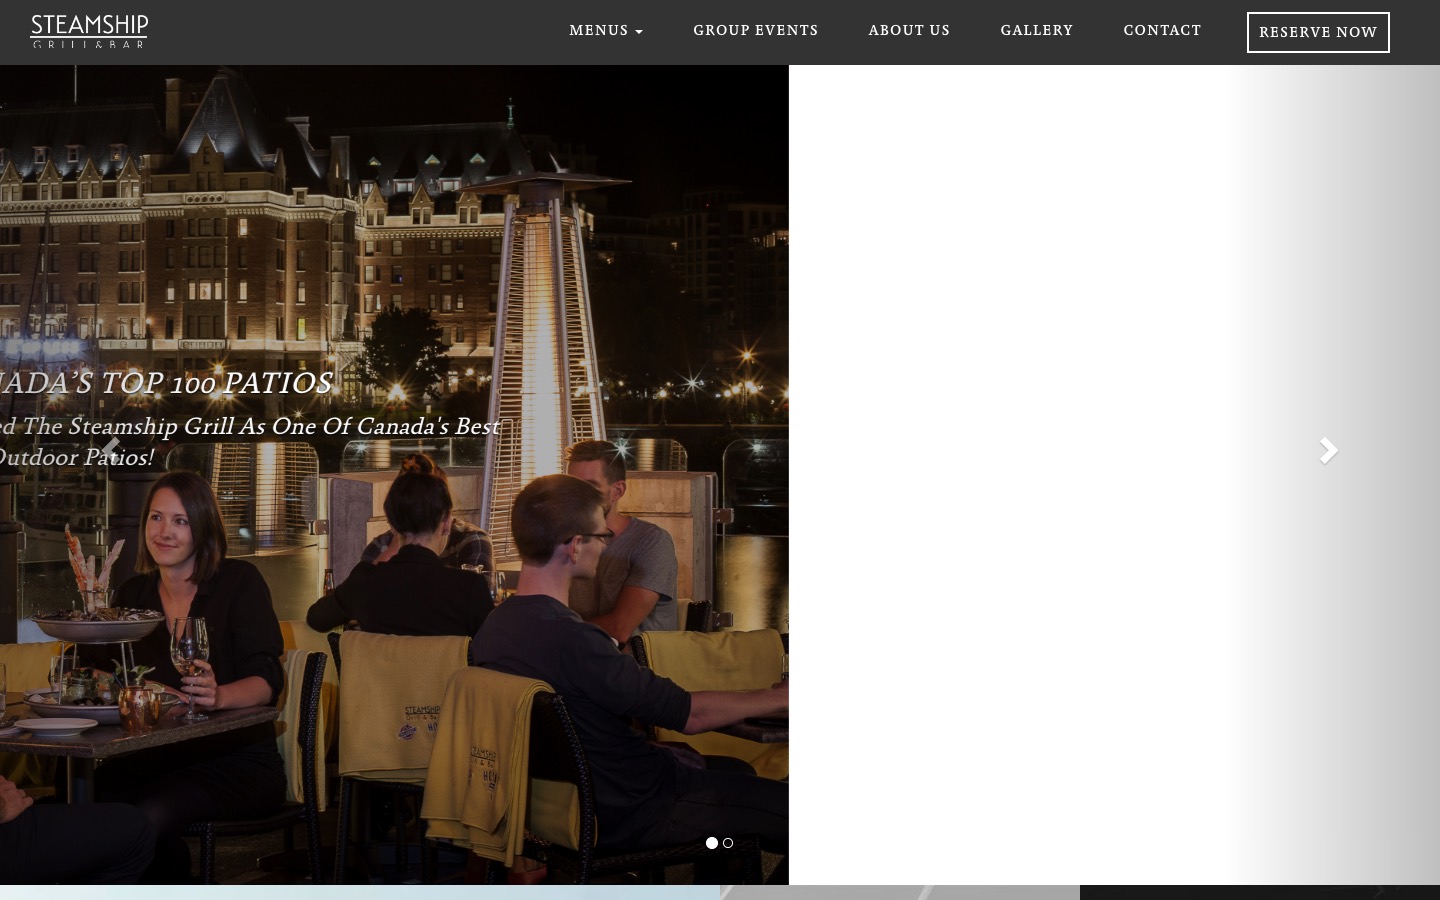Viewport: 1440px width, 900px height.
Task: Open the Group Events page
Action: (756, 31)
